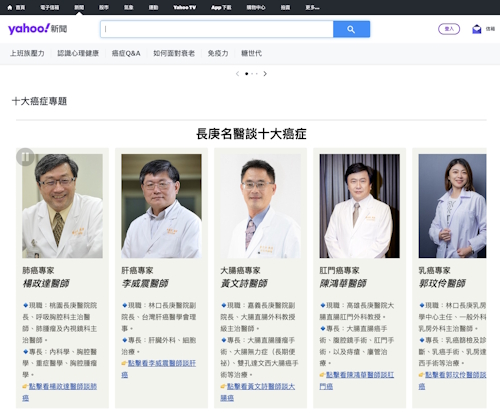Click the 登入 sign-in button

[449, 29]
